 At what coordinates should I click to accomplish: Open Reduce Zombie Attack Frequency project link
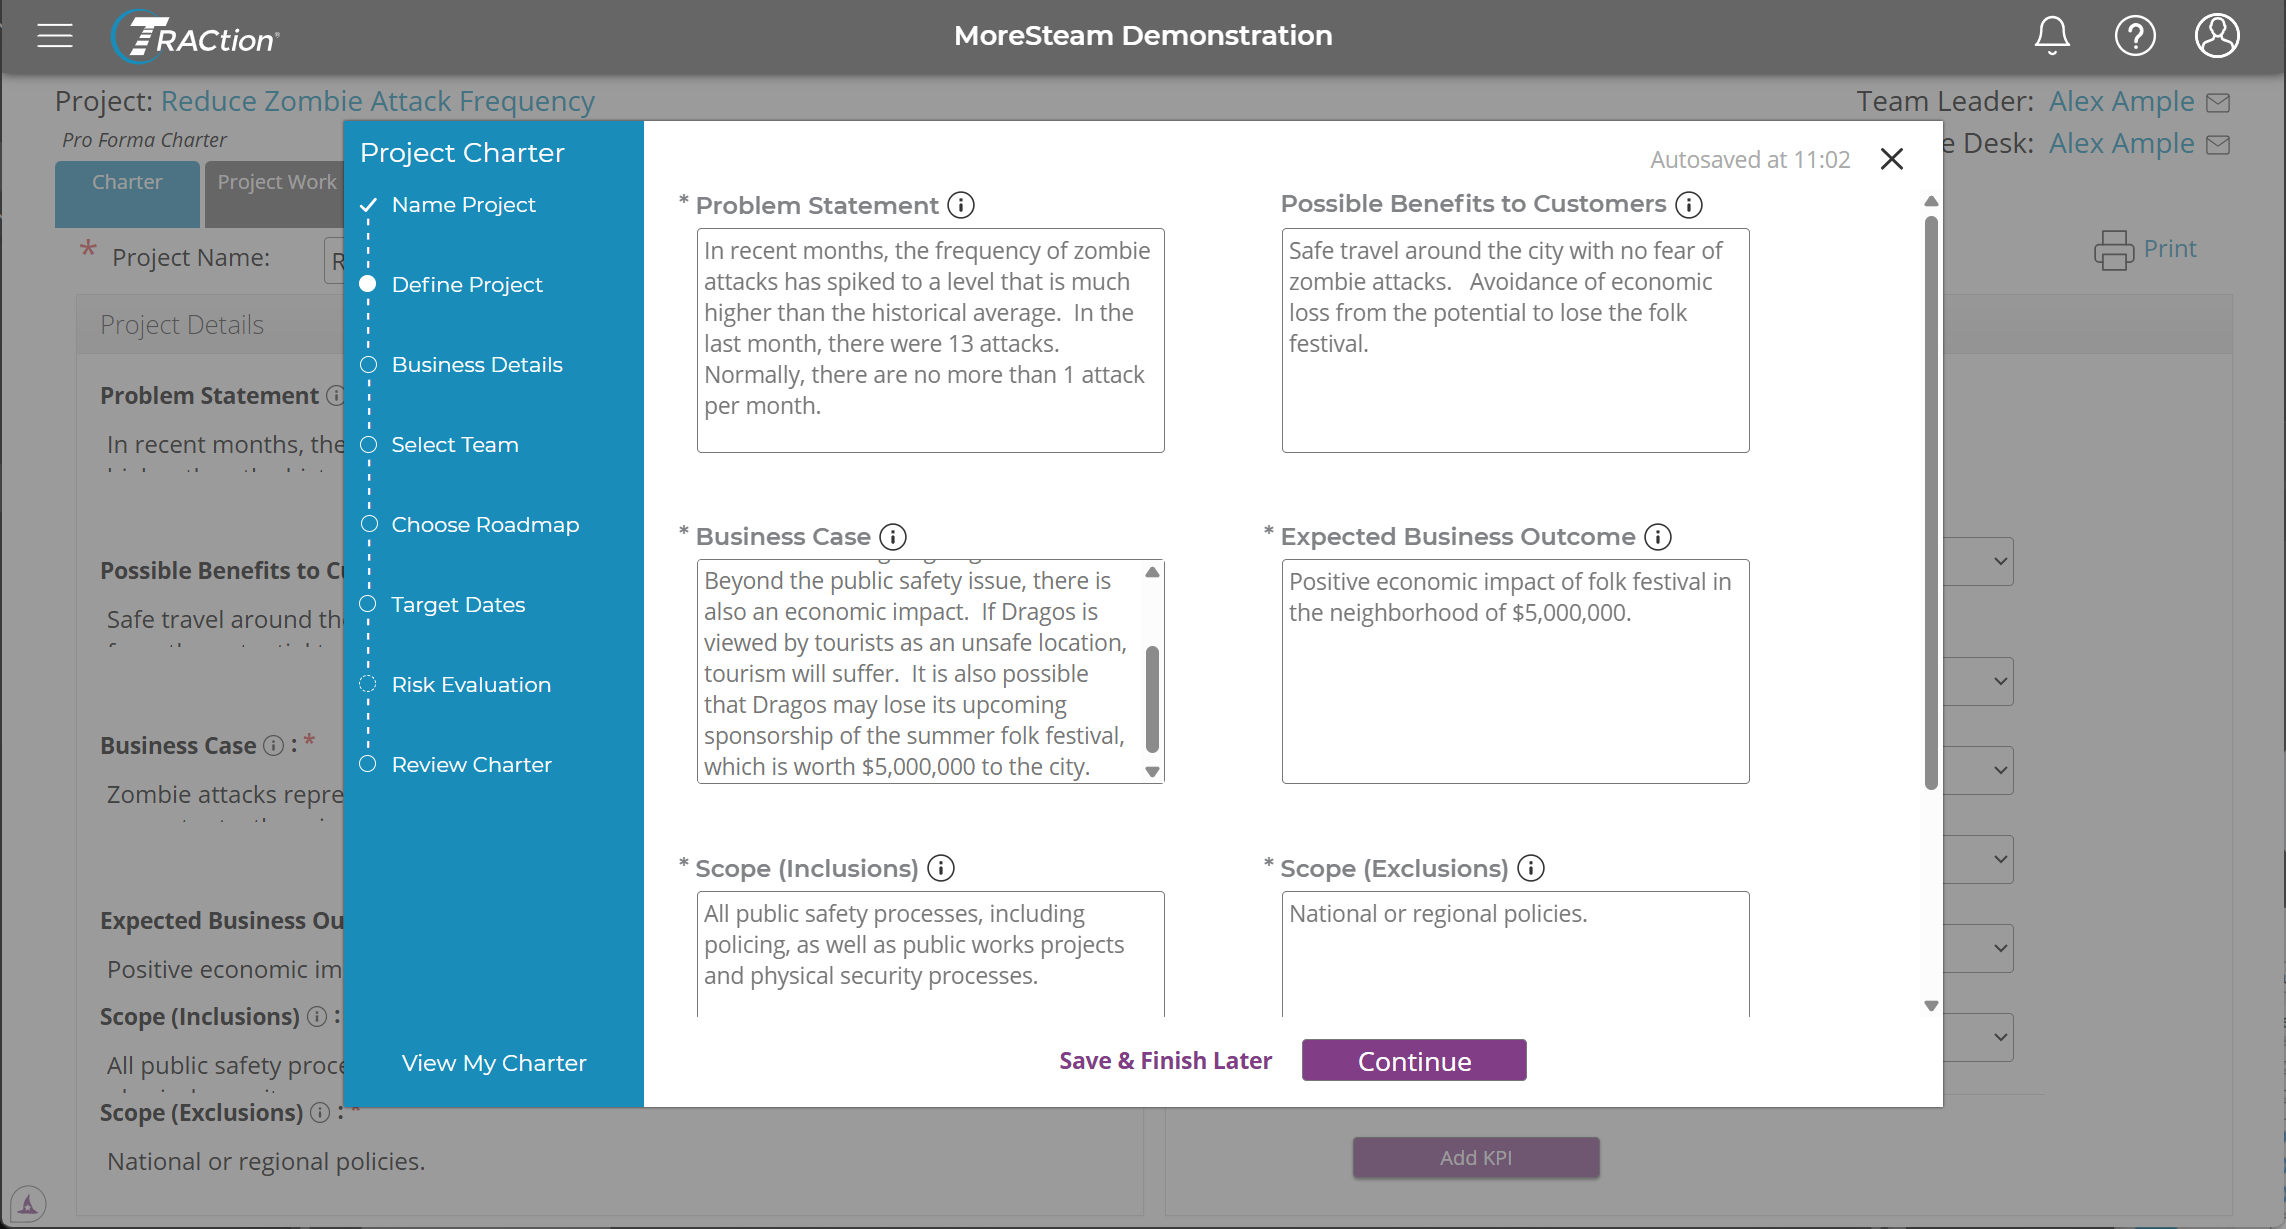[378, 101]
